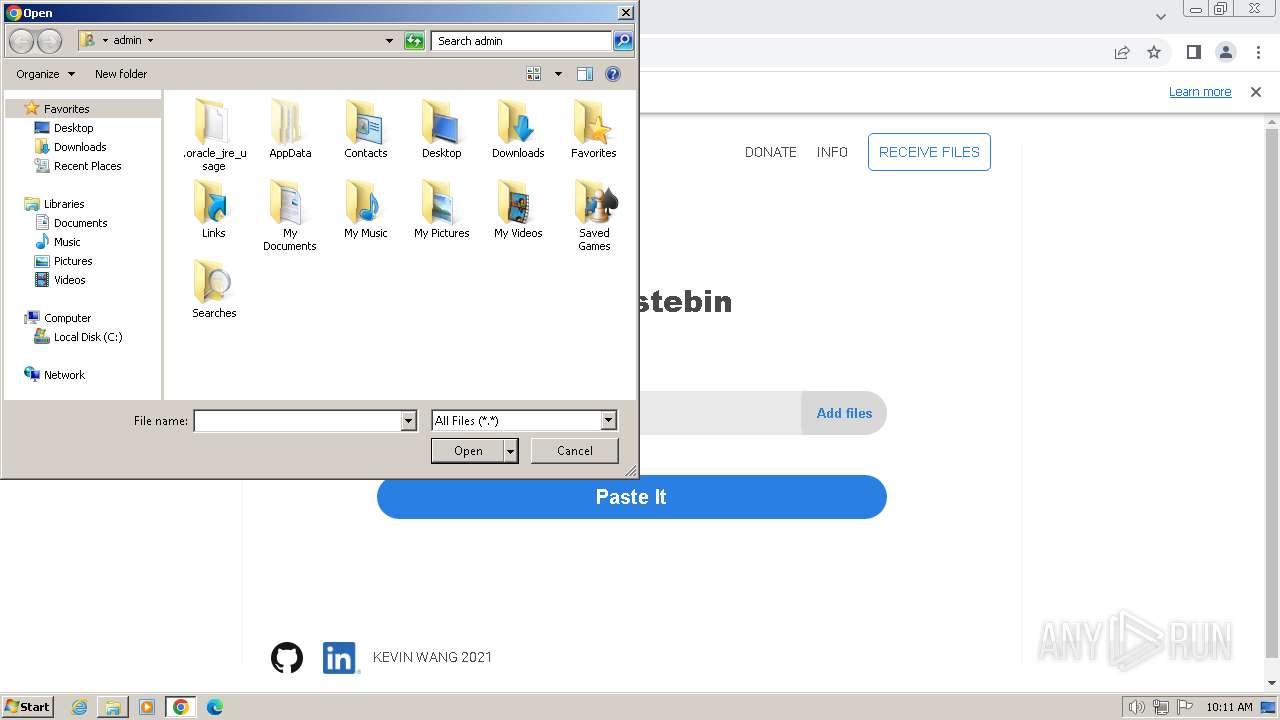Open Microsoft Edge from taskbar
This screenshot has height=720, width=1280.
214,707
